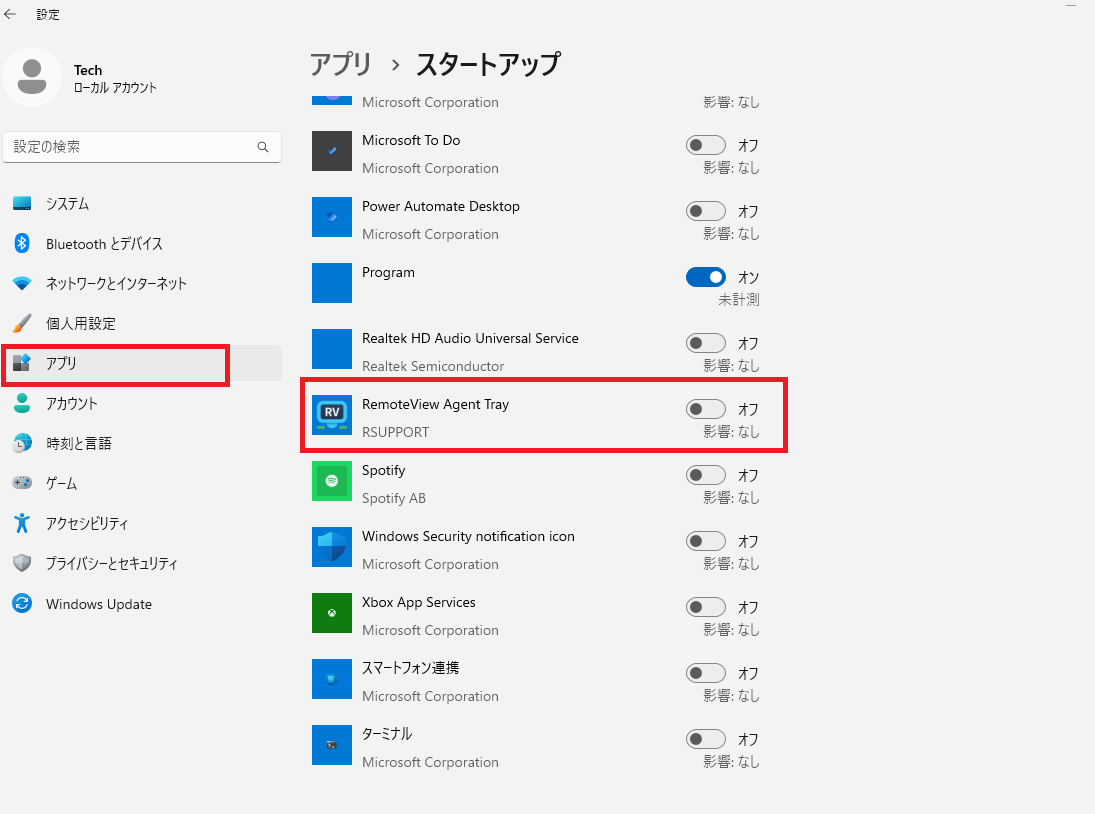This screenshot has width=1095, height=814.
Task: Turn on スマートフォン連携 startup toggle
Action: tap(706, 673)
